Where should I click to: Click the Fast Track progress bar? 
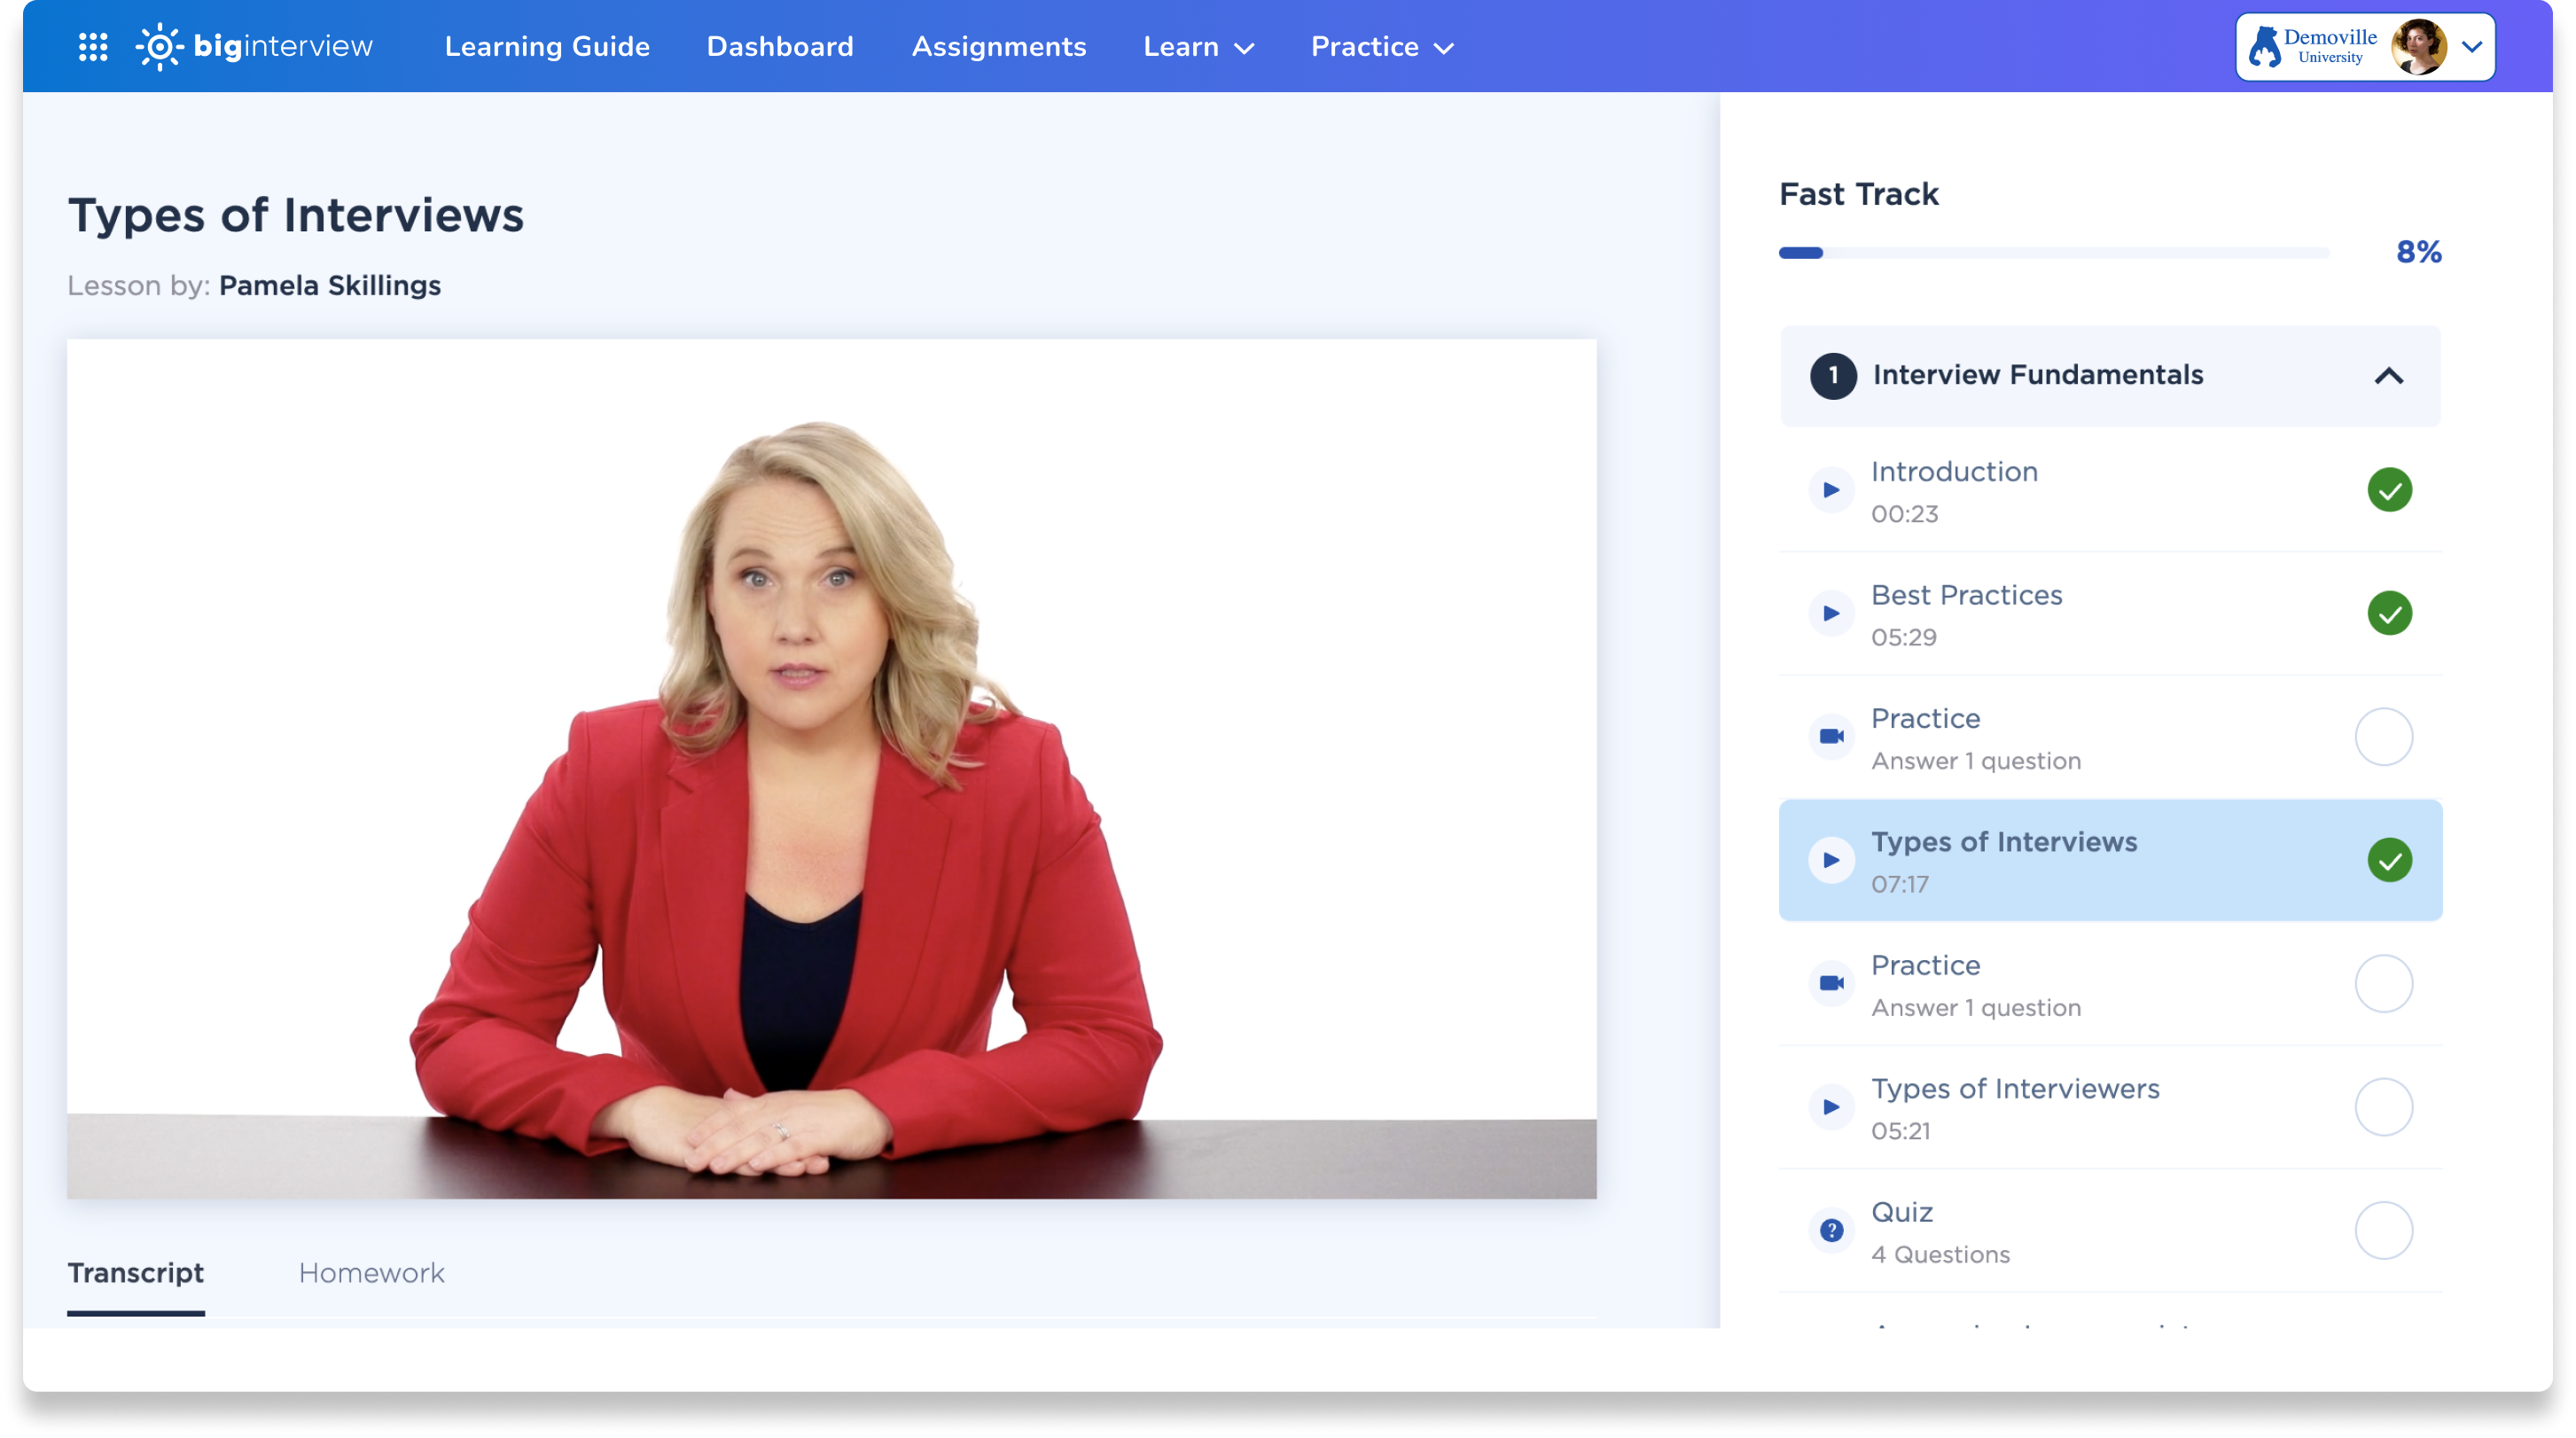pos(2053,253)
